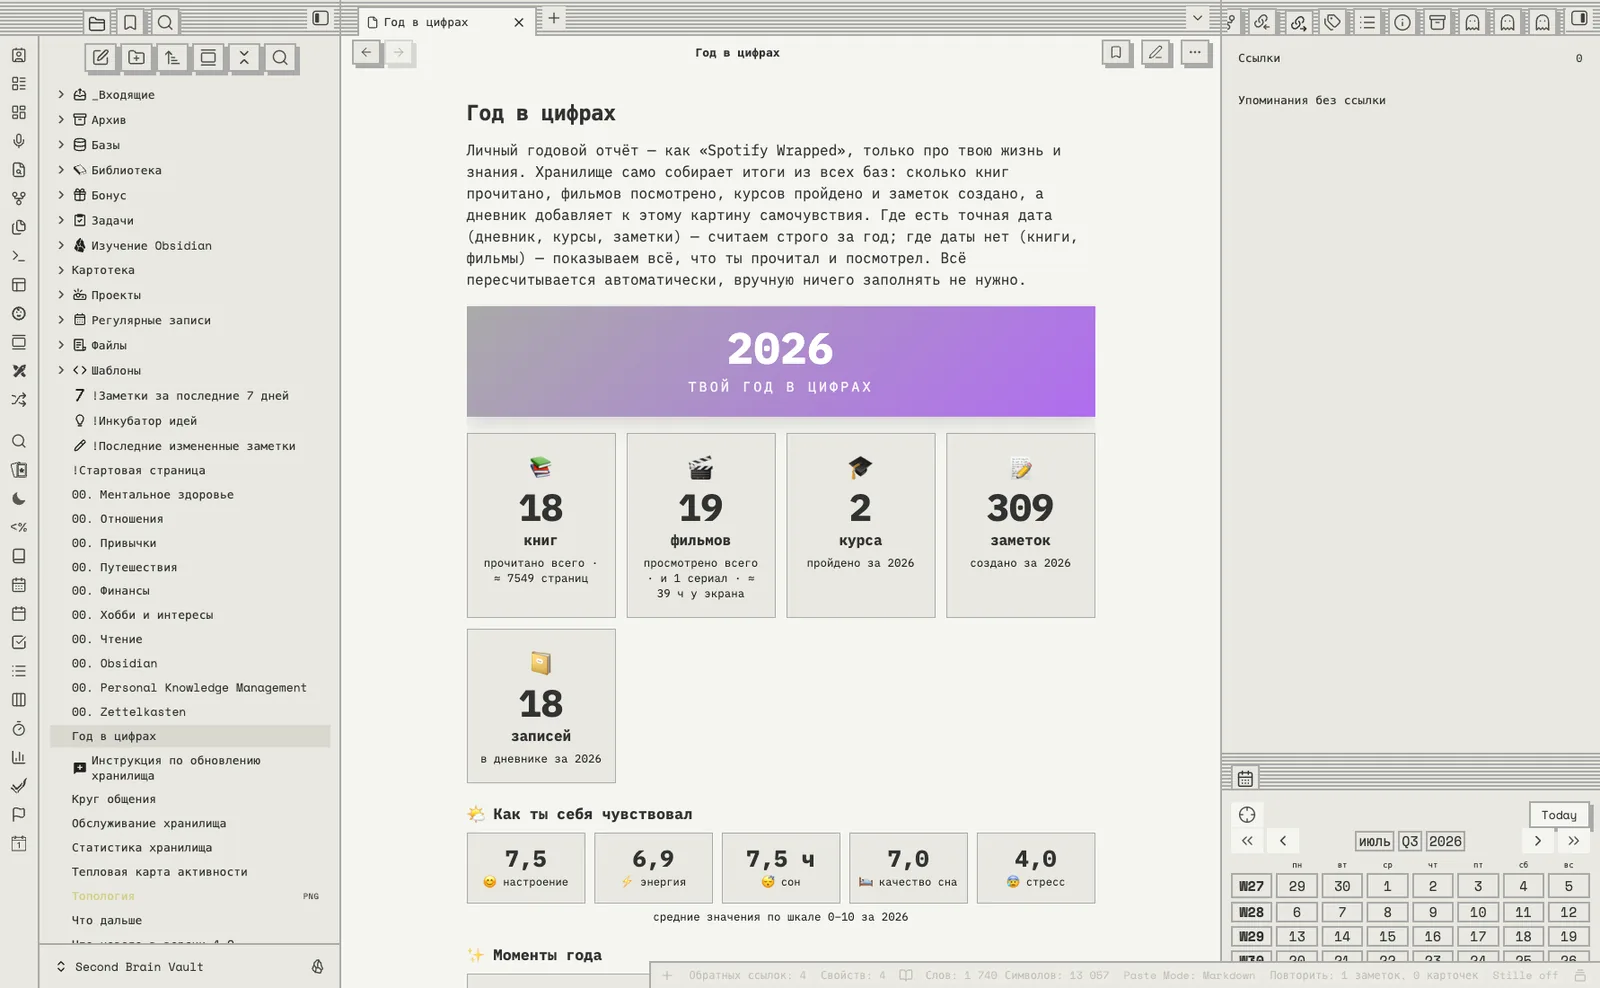1600x988 pixels.
Task: Open the Backlinks icon in right sidebar tabs
Action: [x=1262, y=22]
